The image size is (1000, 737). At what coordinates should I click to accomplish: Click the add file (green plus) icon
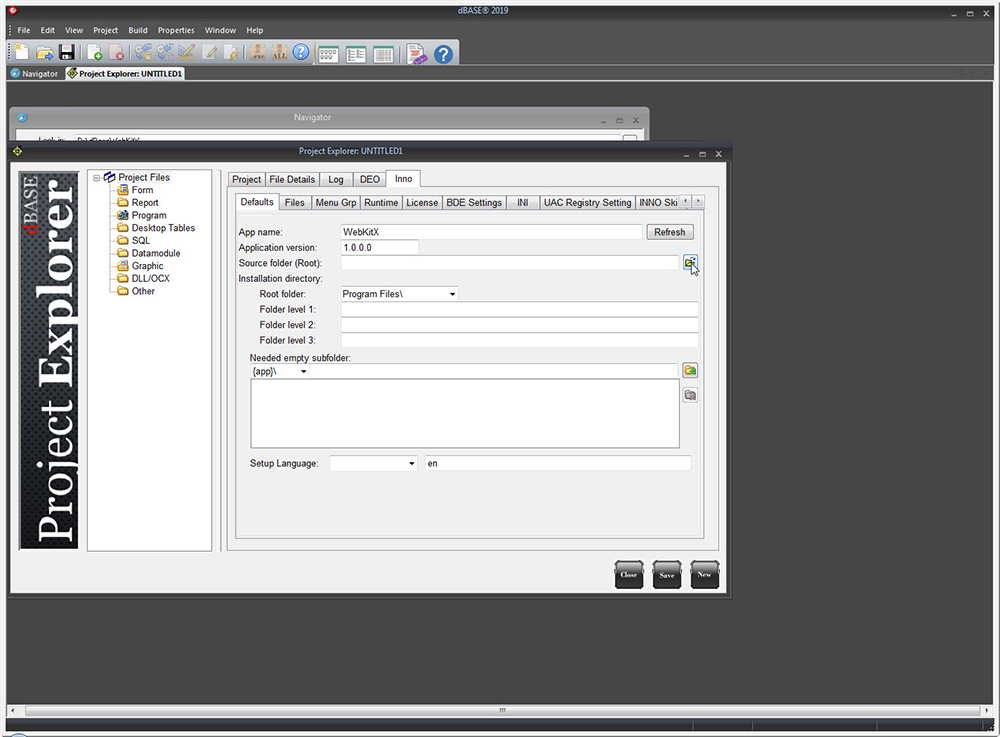click(94, 52)
